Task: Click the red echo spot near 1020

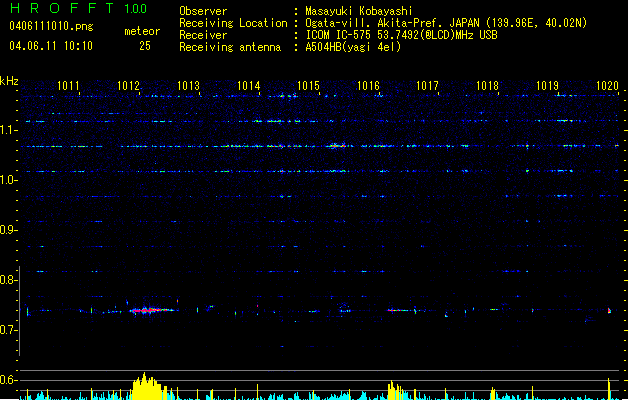Action: [x=609, y=310]
